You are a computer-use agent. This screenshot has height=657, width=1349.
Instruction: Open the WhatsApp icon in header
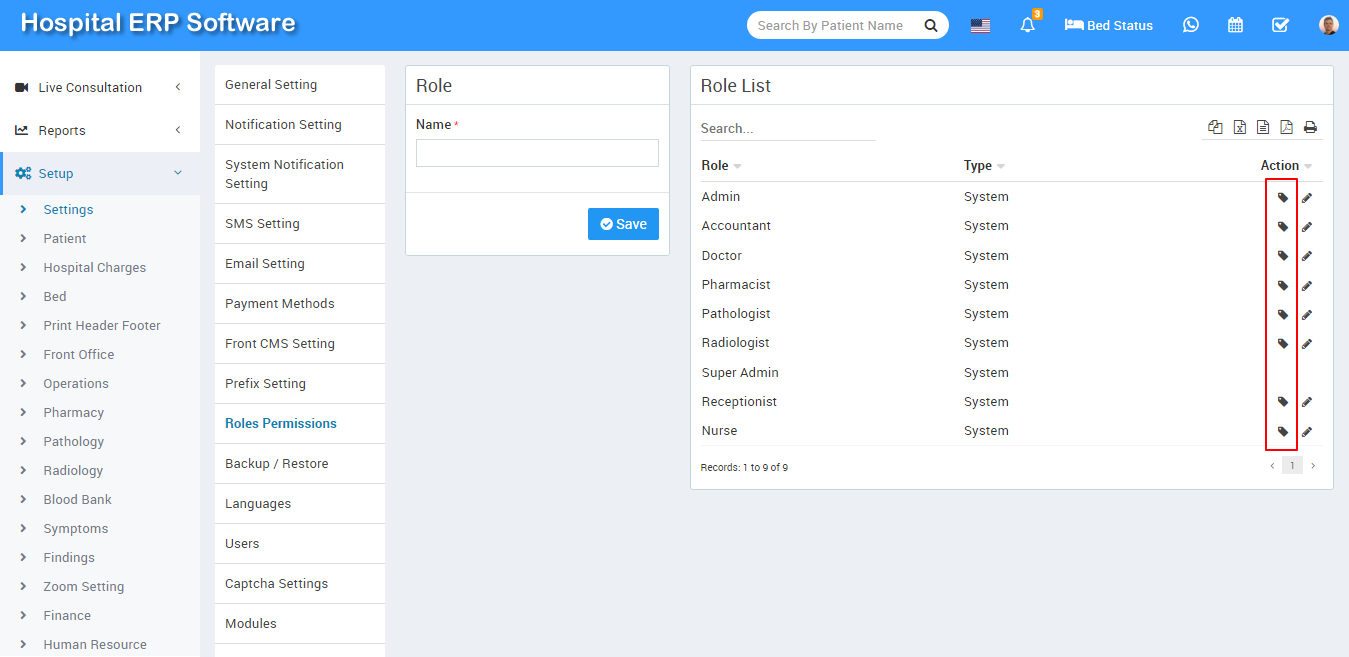tap(1190, 25)
